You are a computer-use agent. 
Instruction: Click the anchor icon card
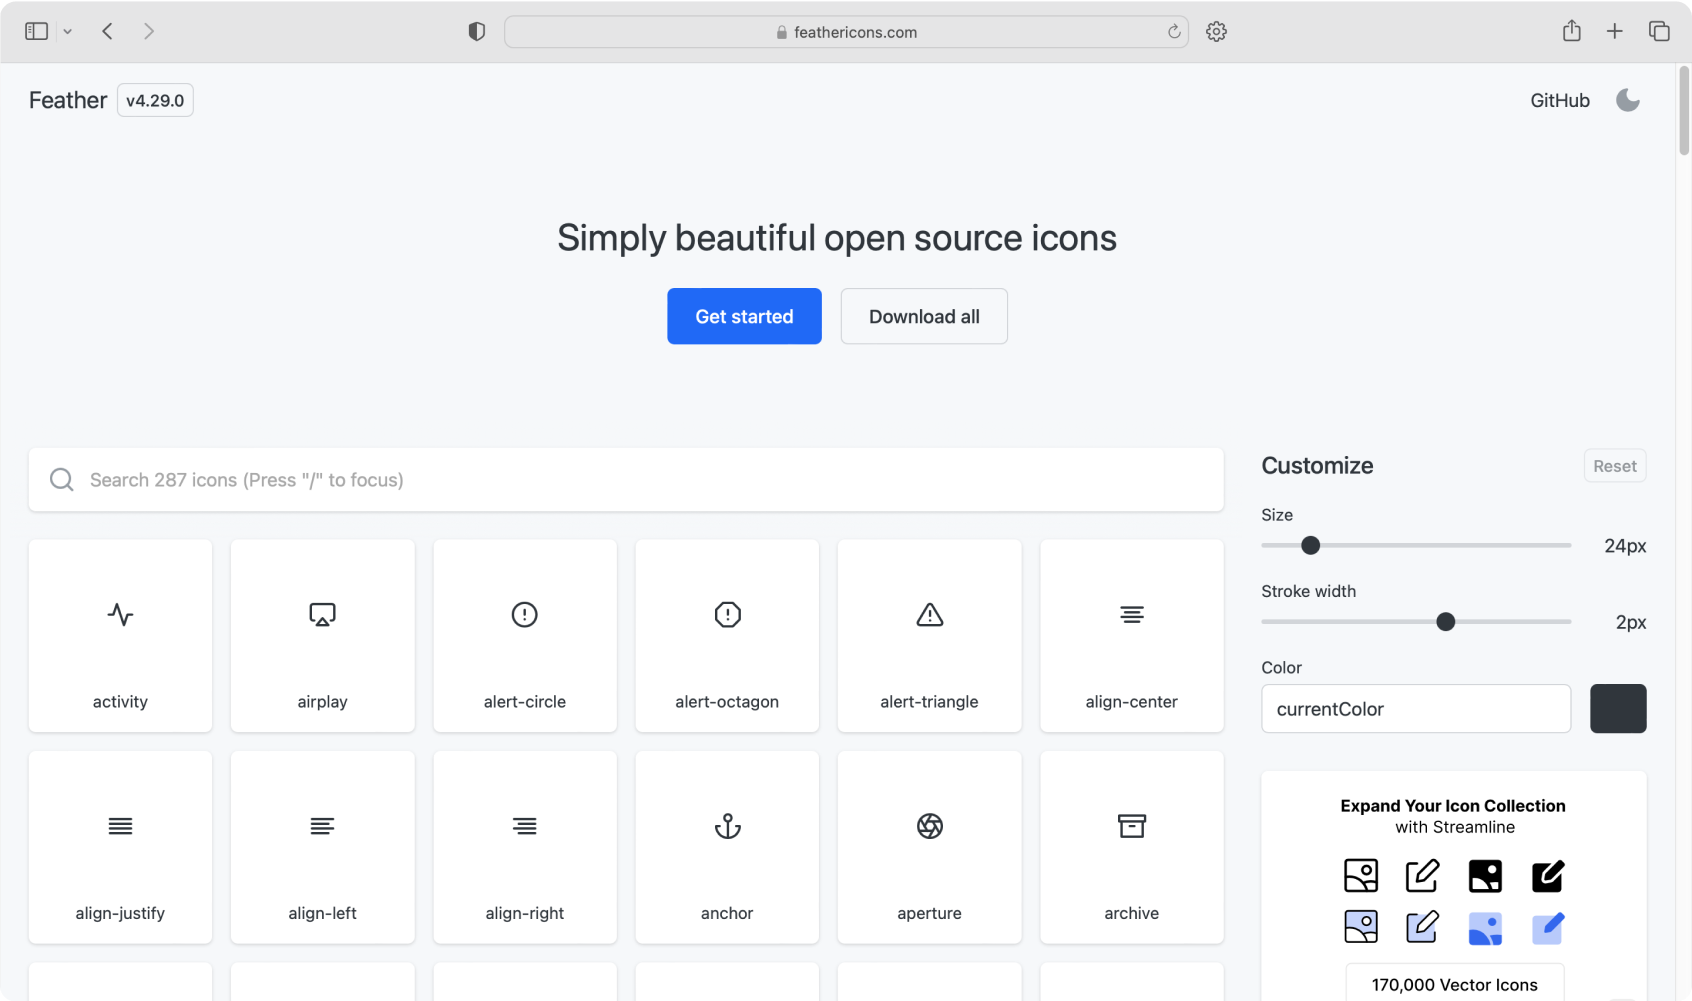[727, 847]
